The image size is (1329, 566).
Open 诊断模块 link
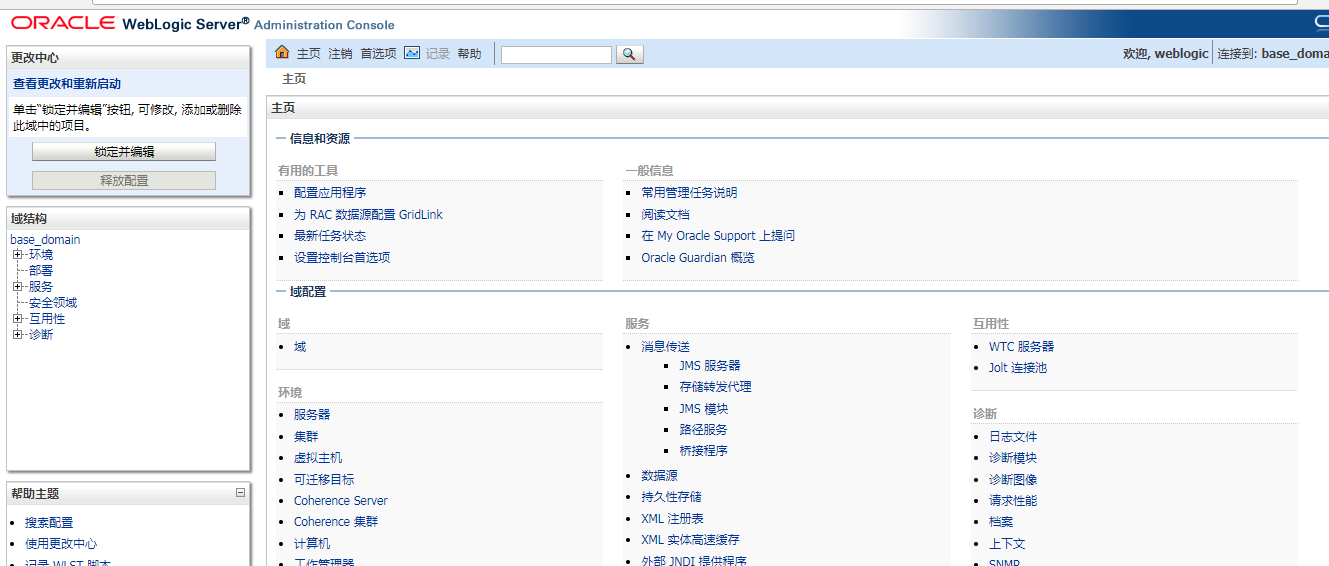click(1013, 458)
